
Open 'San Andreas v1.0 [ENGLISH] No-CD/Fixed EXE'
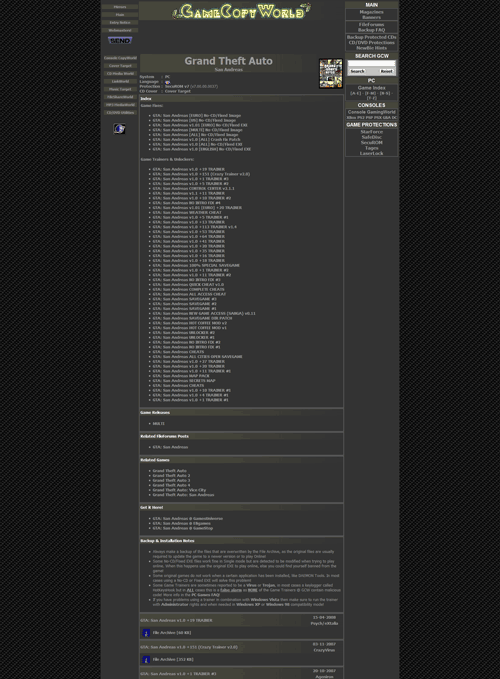pos(202,149)
